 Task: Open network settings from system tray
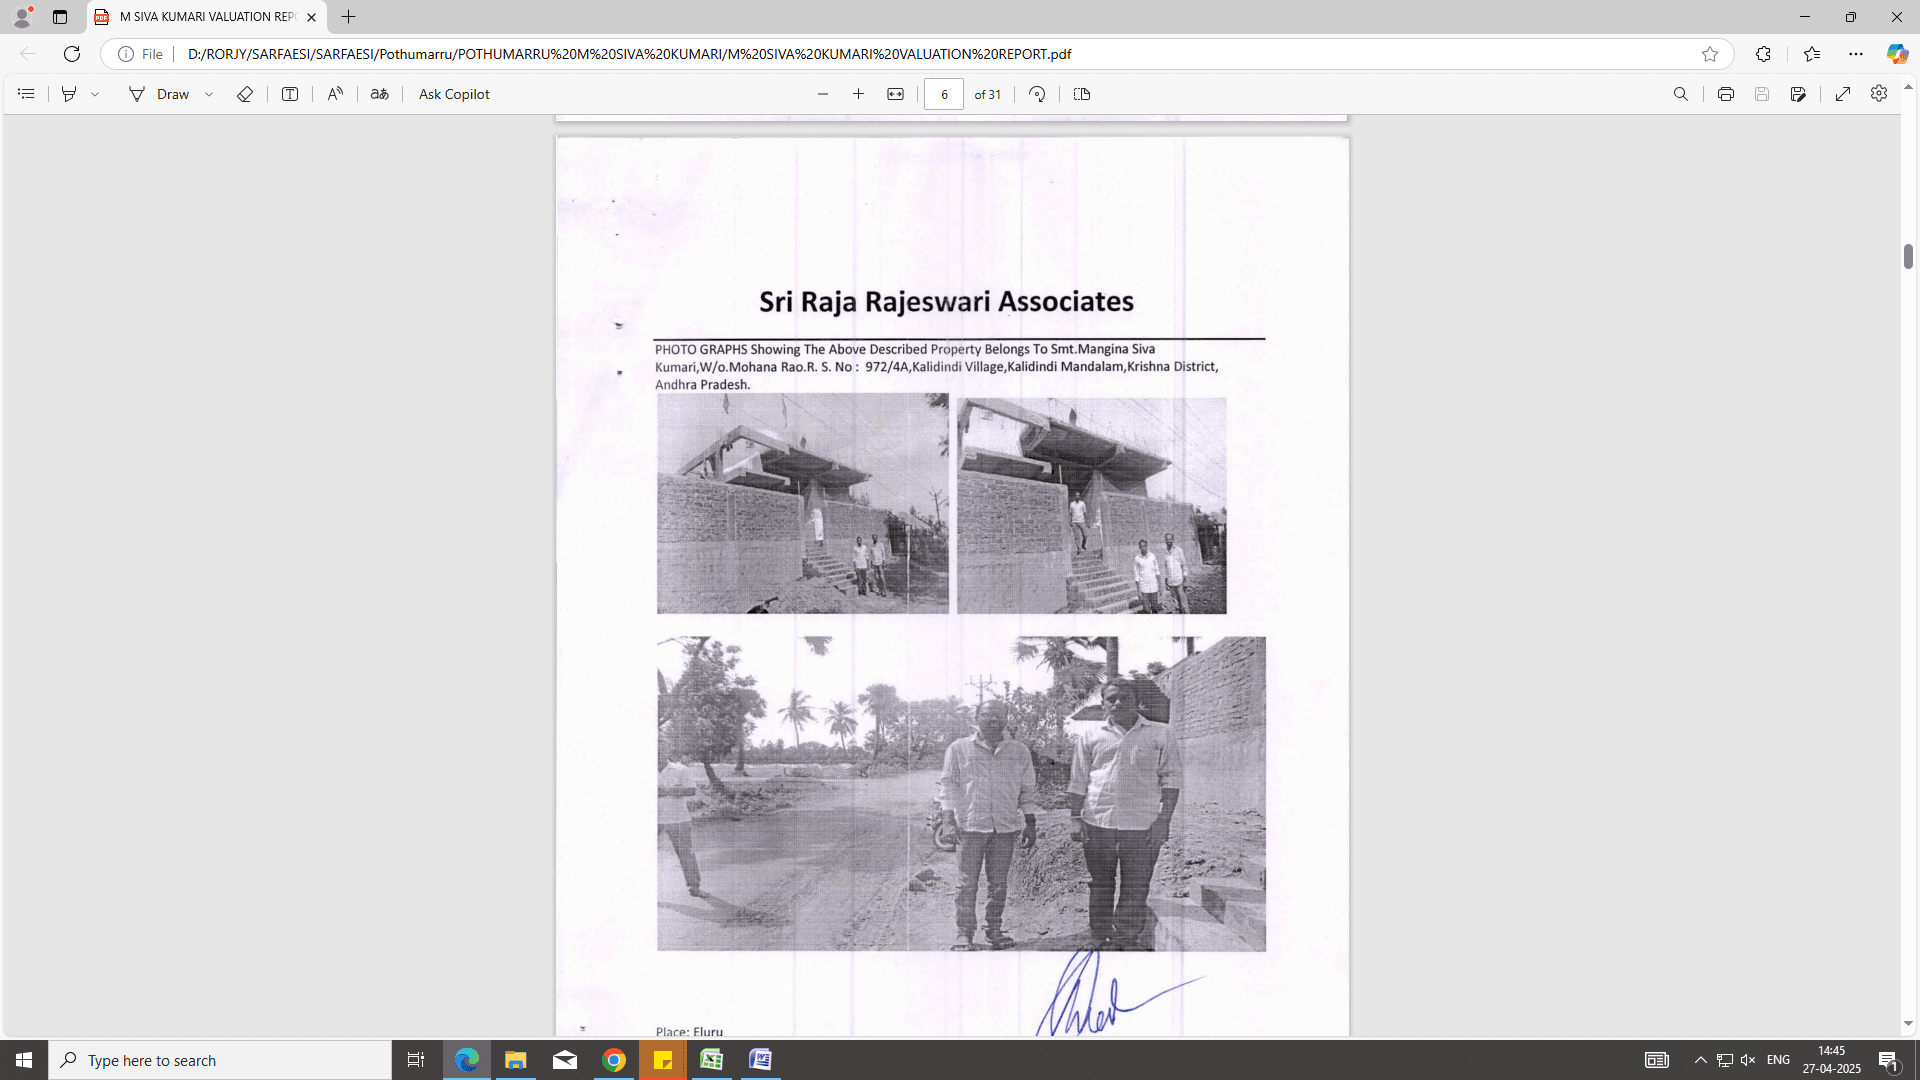tap(1724, 1060)
